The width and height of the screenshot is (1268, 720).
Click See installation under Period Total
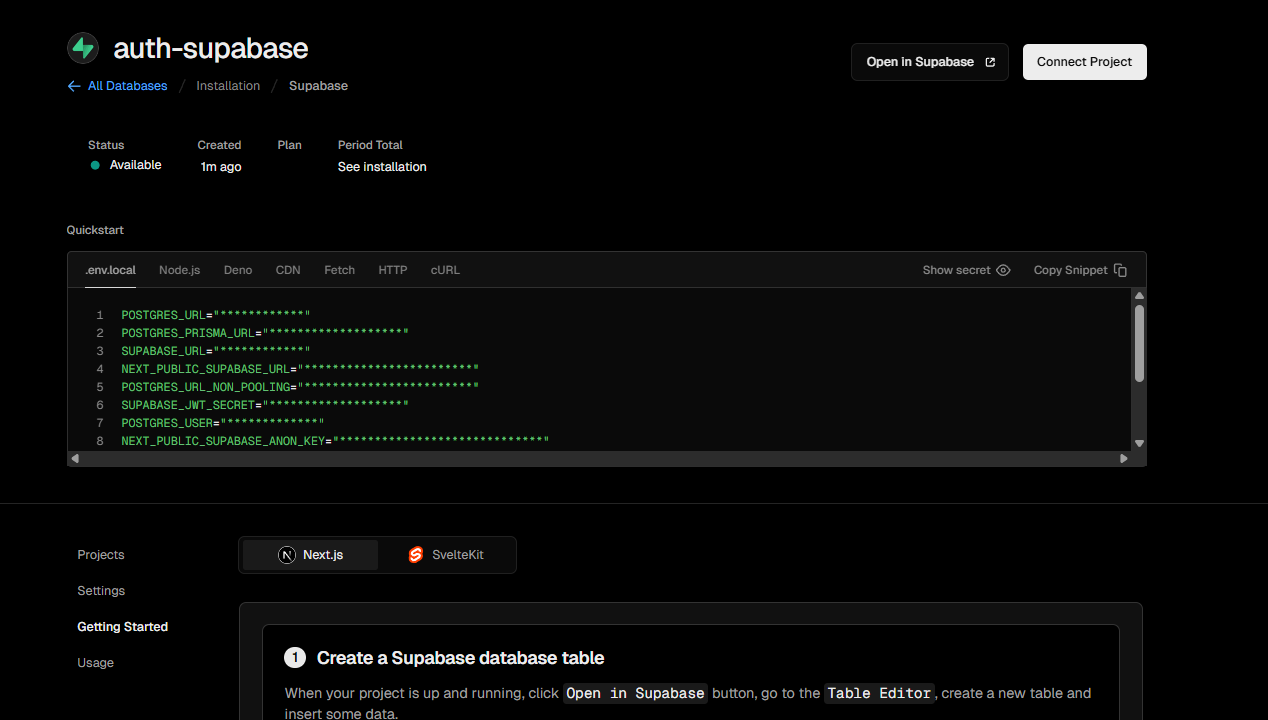pos(382,167)
